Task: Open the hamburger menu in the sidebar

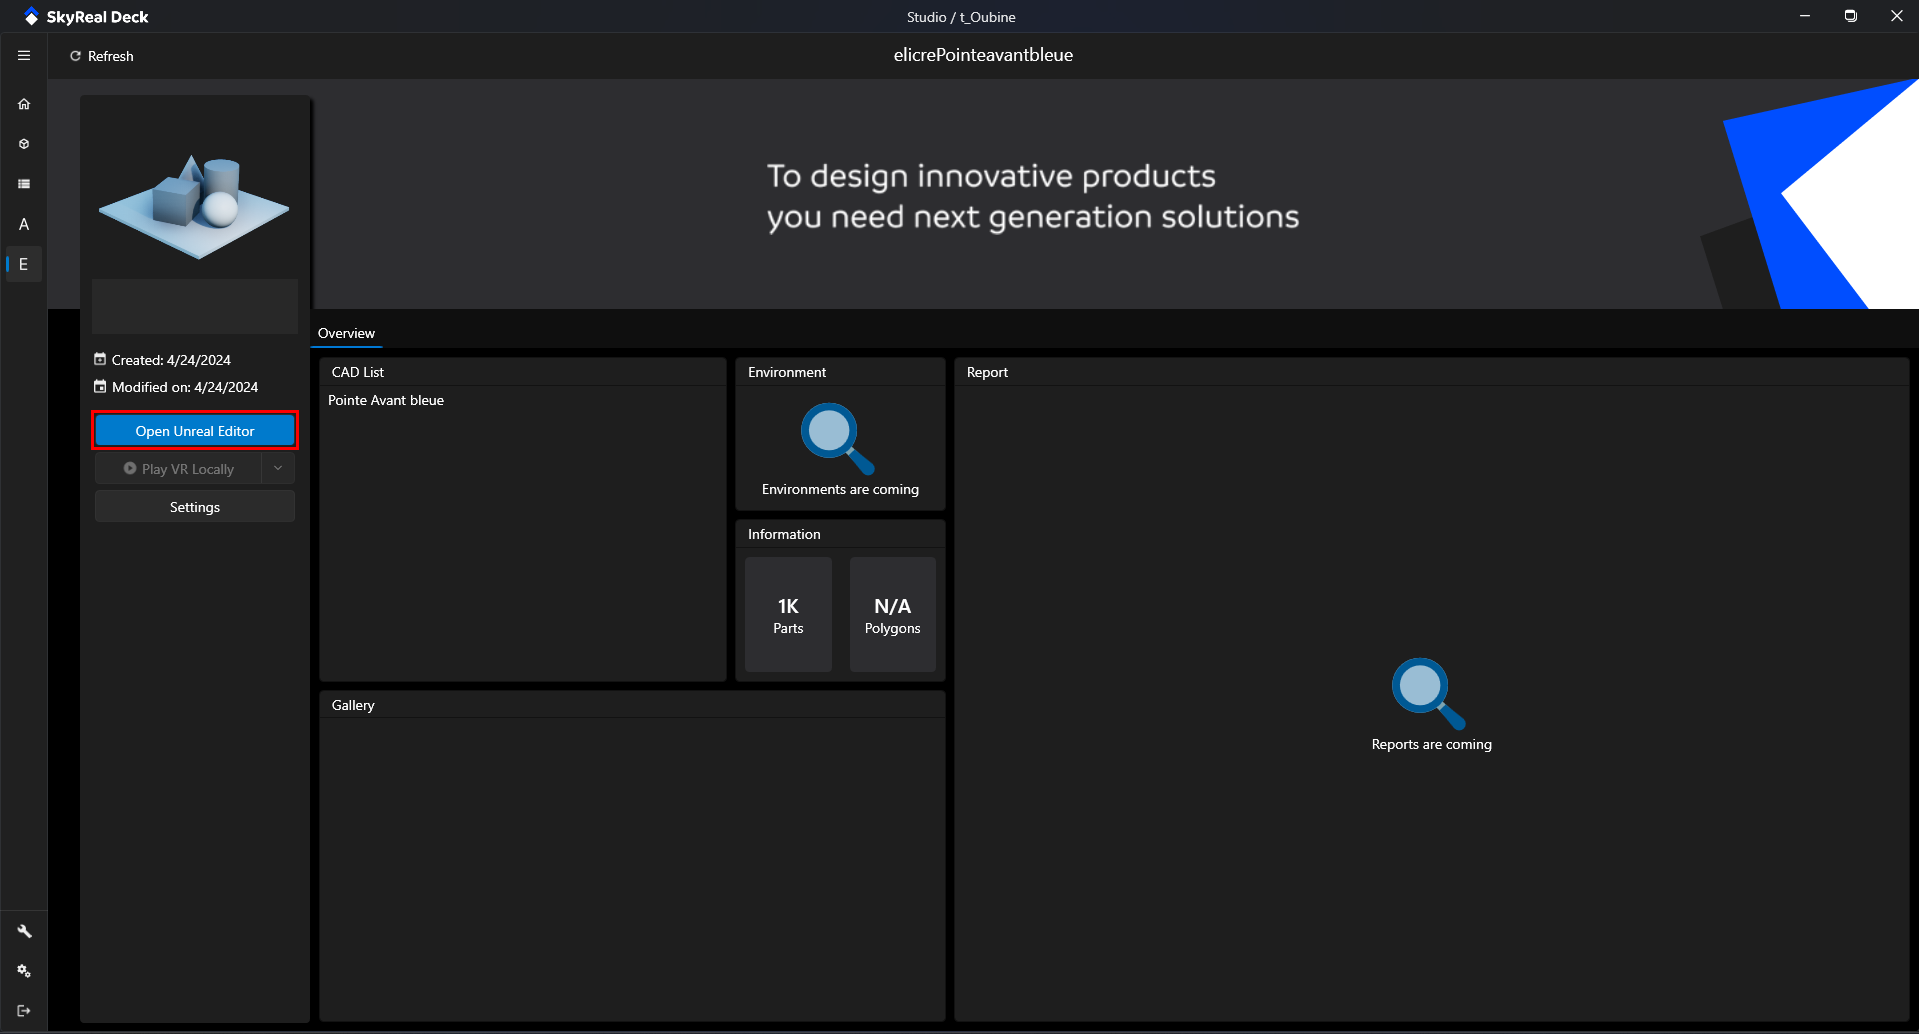Action: pyautogui.click(x=24, y=56)
